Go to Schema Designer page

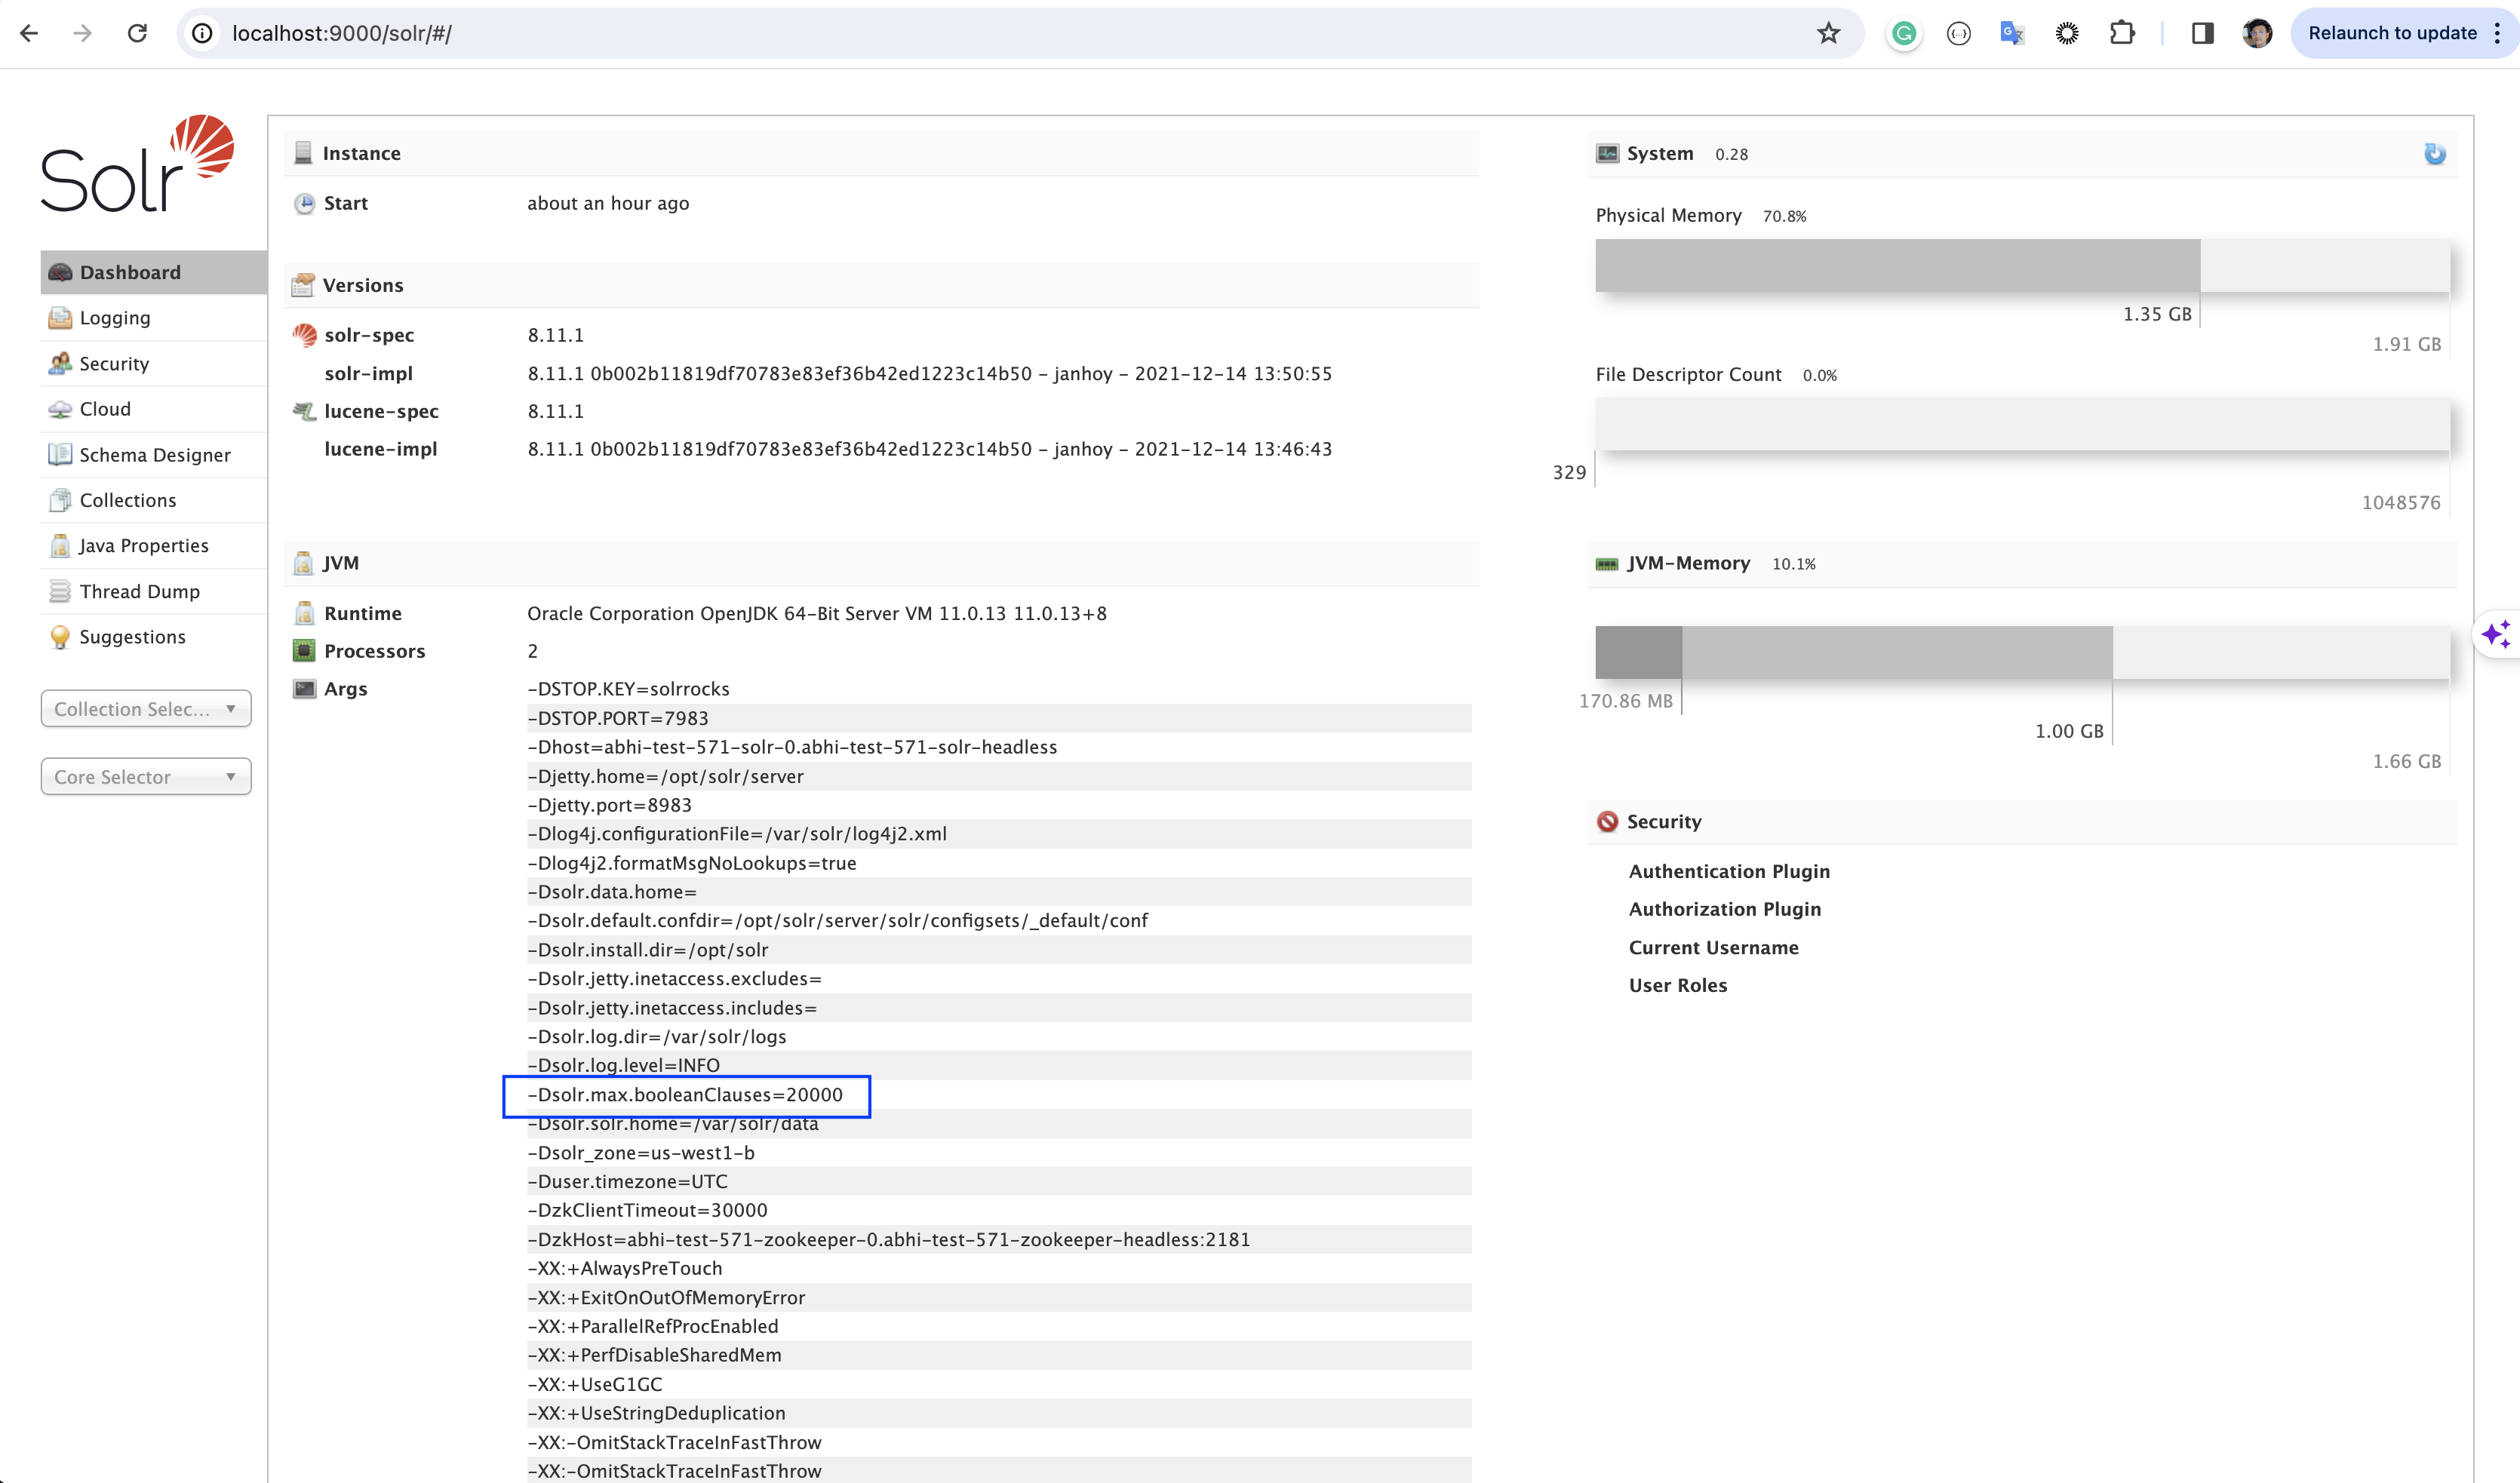coord(155,455)
